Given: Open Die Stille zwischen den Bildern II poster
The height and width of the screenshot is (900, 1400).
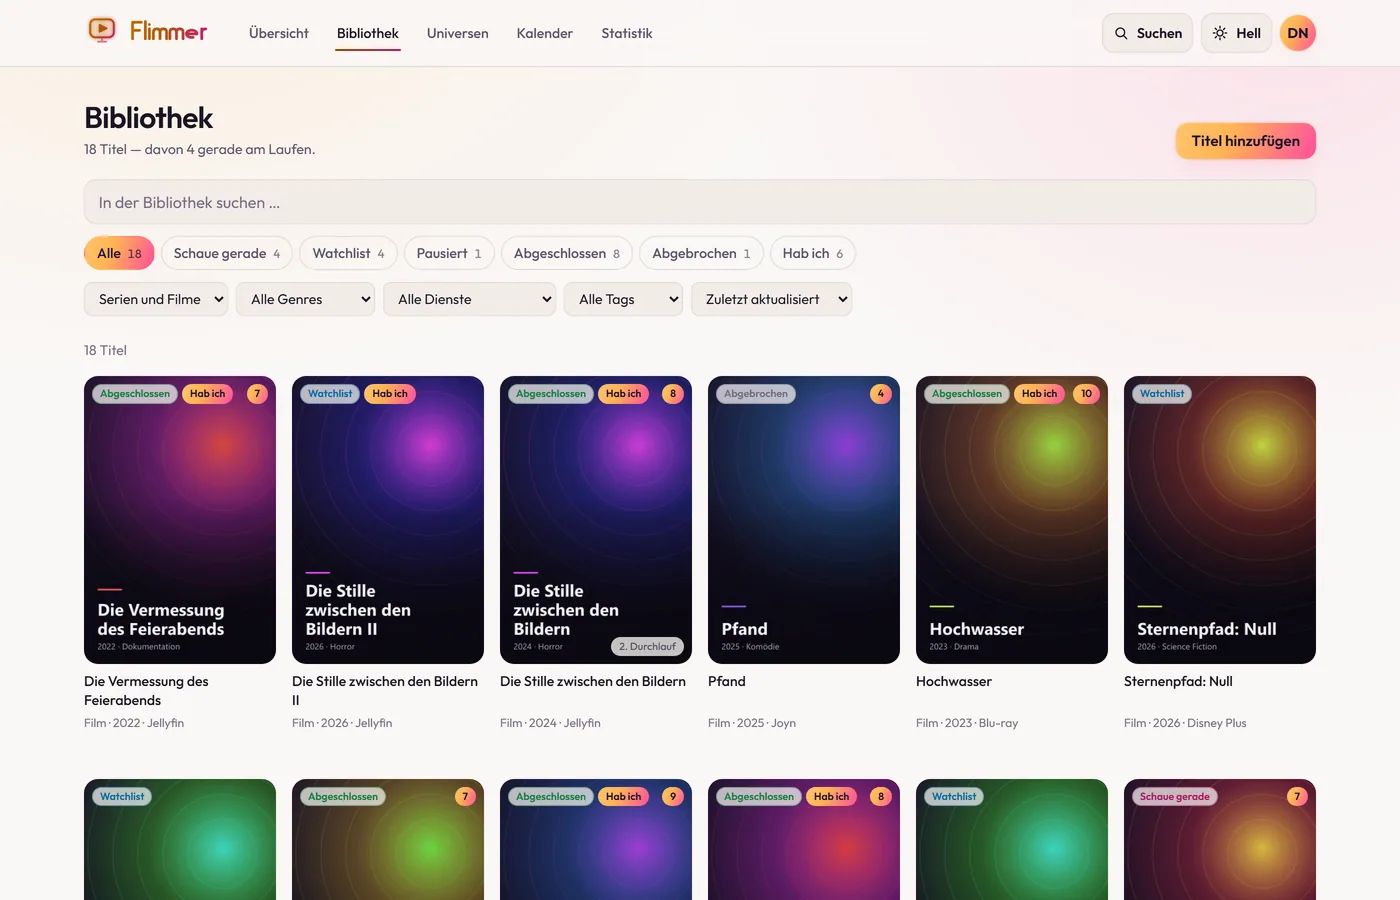Looking at the screenshot, I should pyautogui.click(x=388, y=520).
